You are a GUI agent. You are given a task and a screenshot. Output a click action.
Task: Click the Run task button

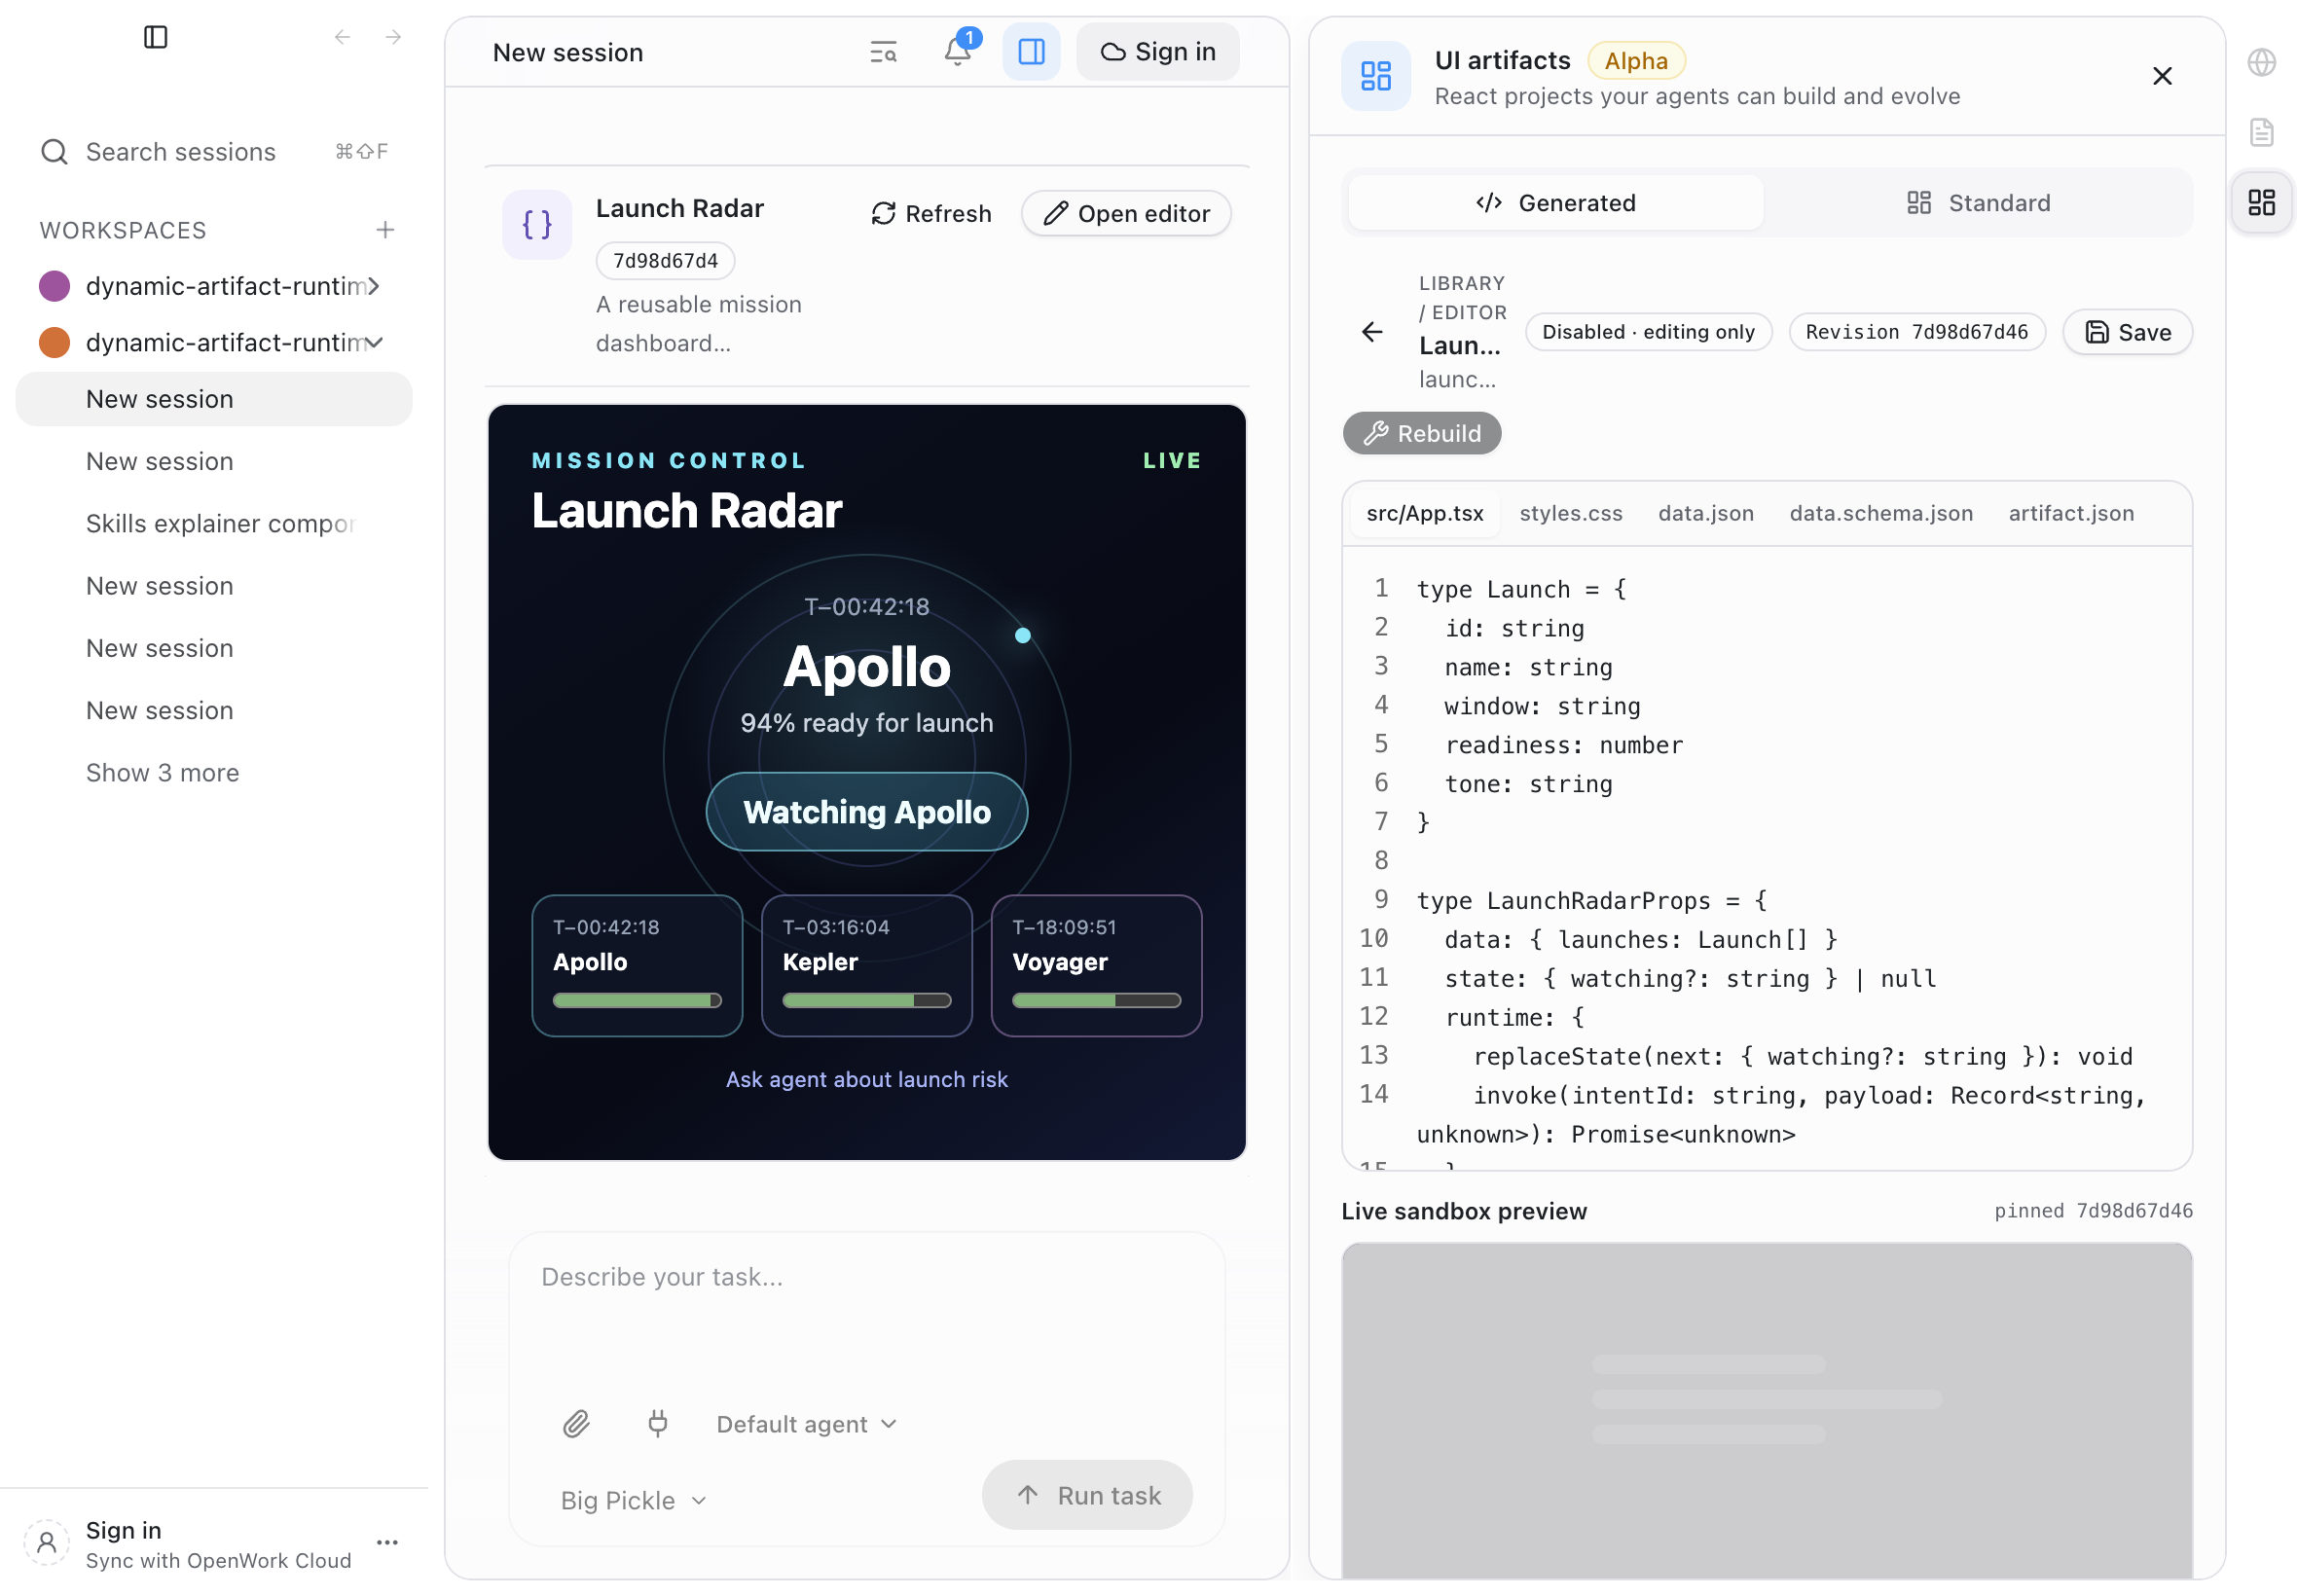click(1087, 1496)
